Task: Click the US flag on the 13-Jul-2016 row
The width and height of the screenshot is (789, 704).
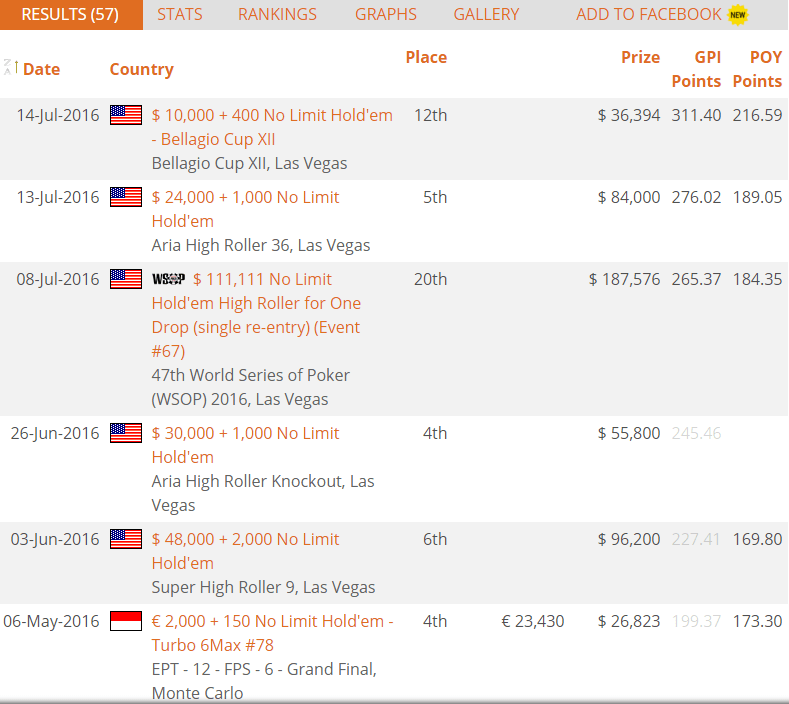Action: pos(126,197)
